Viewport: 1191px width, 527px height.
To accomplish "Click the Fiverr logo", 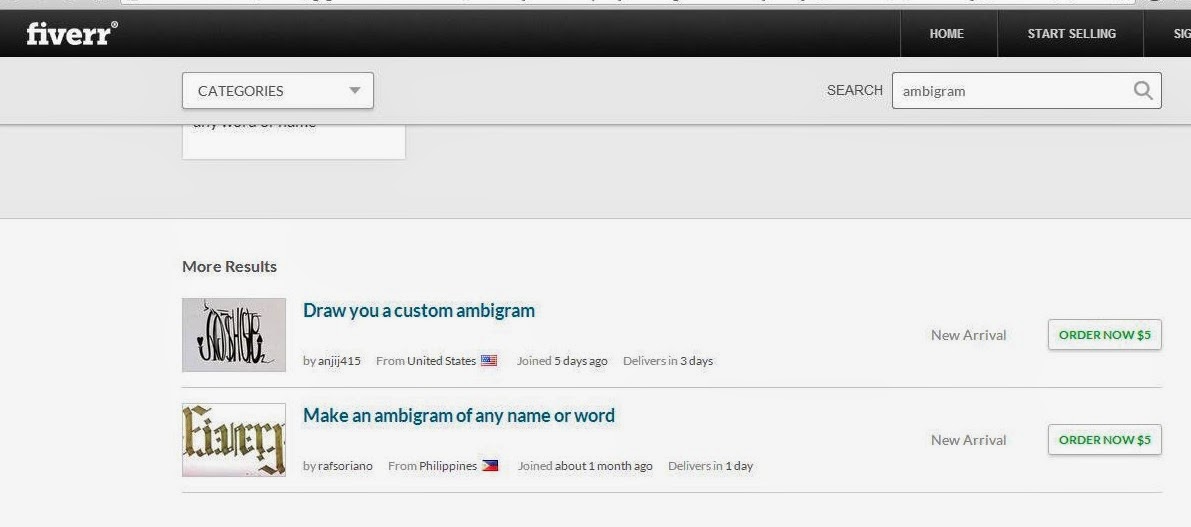I will tap(72, 33).
